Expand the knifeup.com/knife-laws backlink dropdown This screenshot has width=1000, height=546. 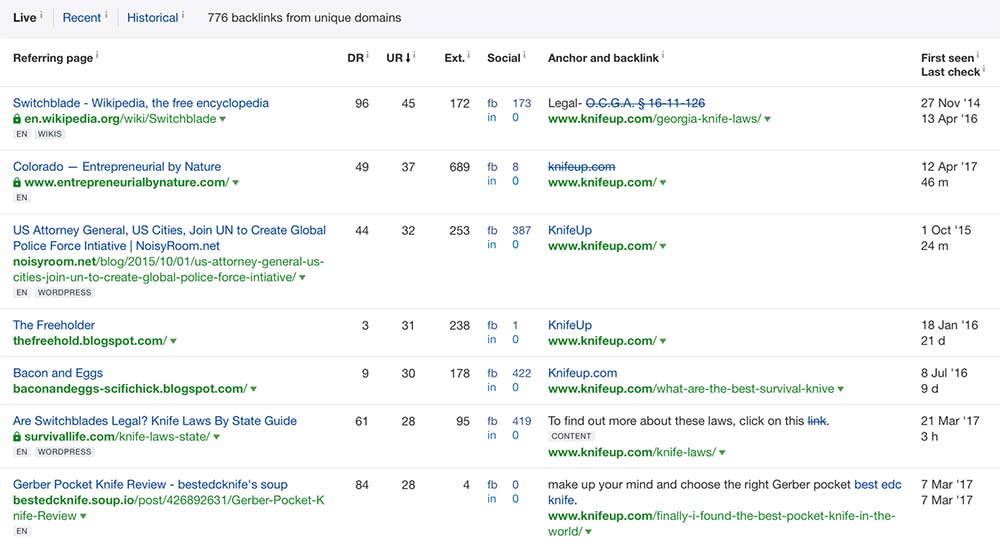click(722, 453)
